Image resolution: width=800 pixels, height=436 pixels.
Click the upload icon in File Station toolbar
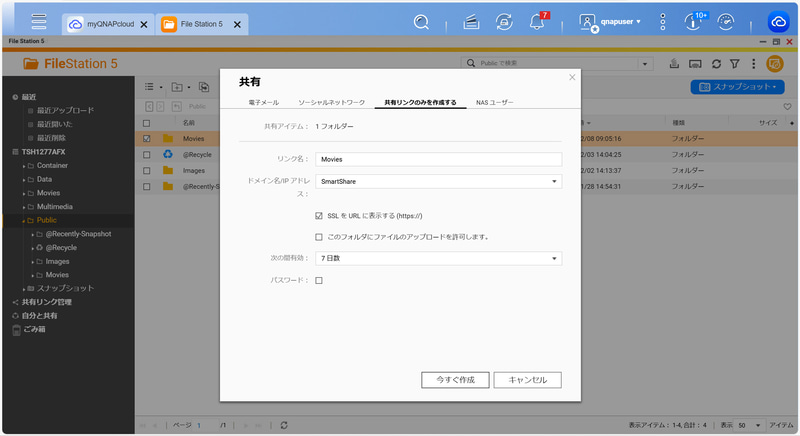674,64
